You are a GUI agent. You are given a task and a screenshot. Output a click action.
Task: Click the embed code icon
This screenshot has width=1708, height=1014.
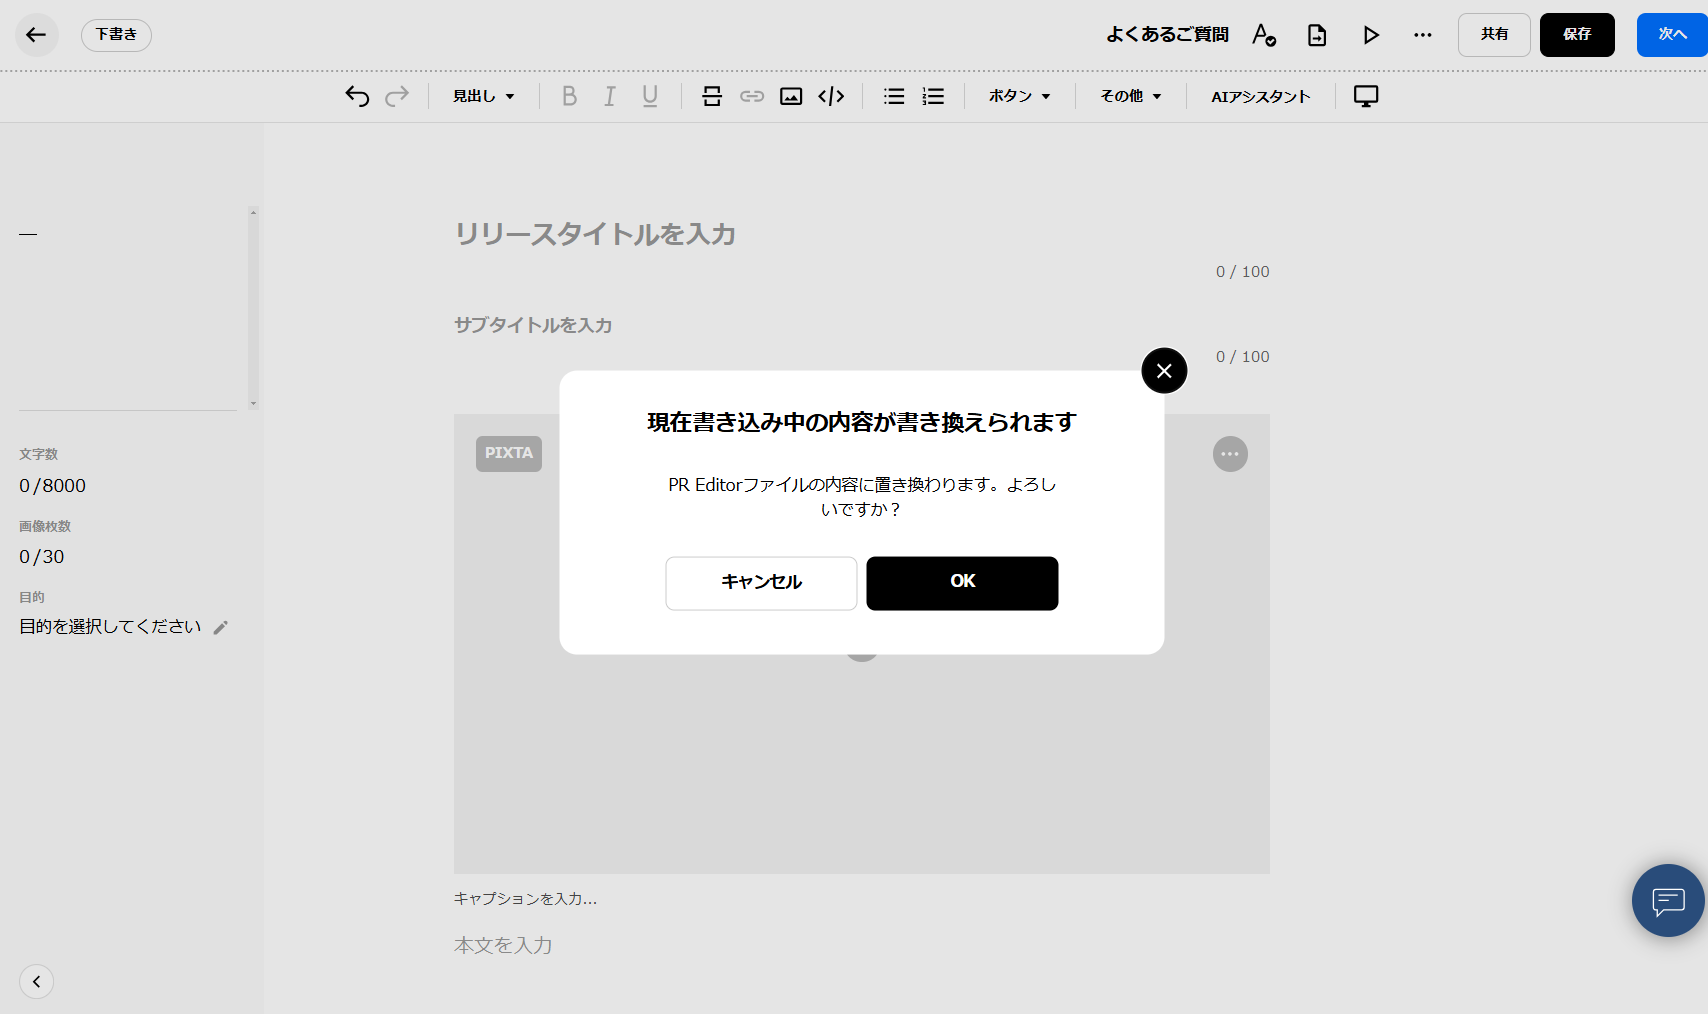coord(831,96)
